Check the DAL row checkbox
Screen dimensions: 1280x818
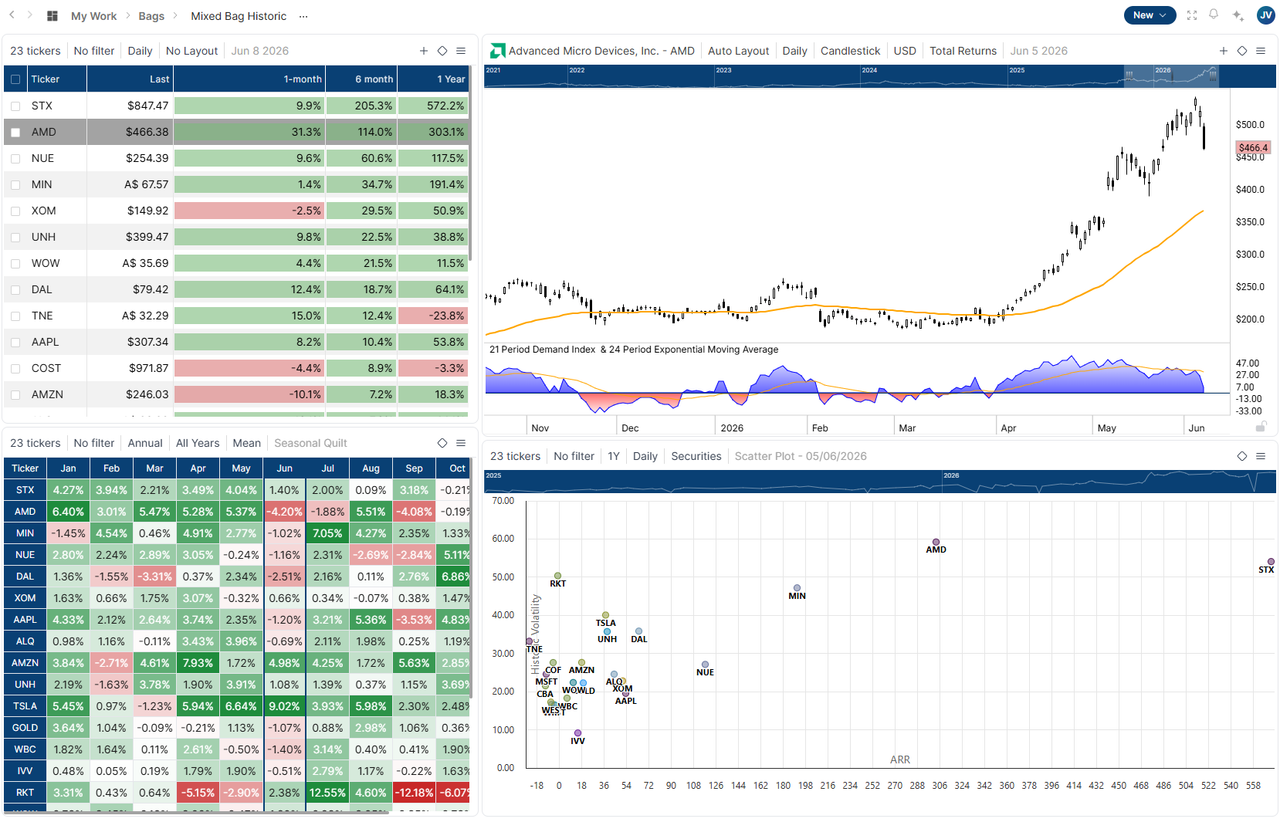[15, 289]
